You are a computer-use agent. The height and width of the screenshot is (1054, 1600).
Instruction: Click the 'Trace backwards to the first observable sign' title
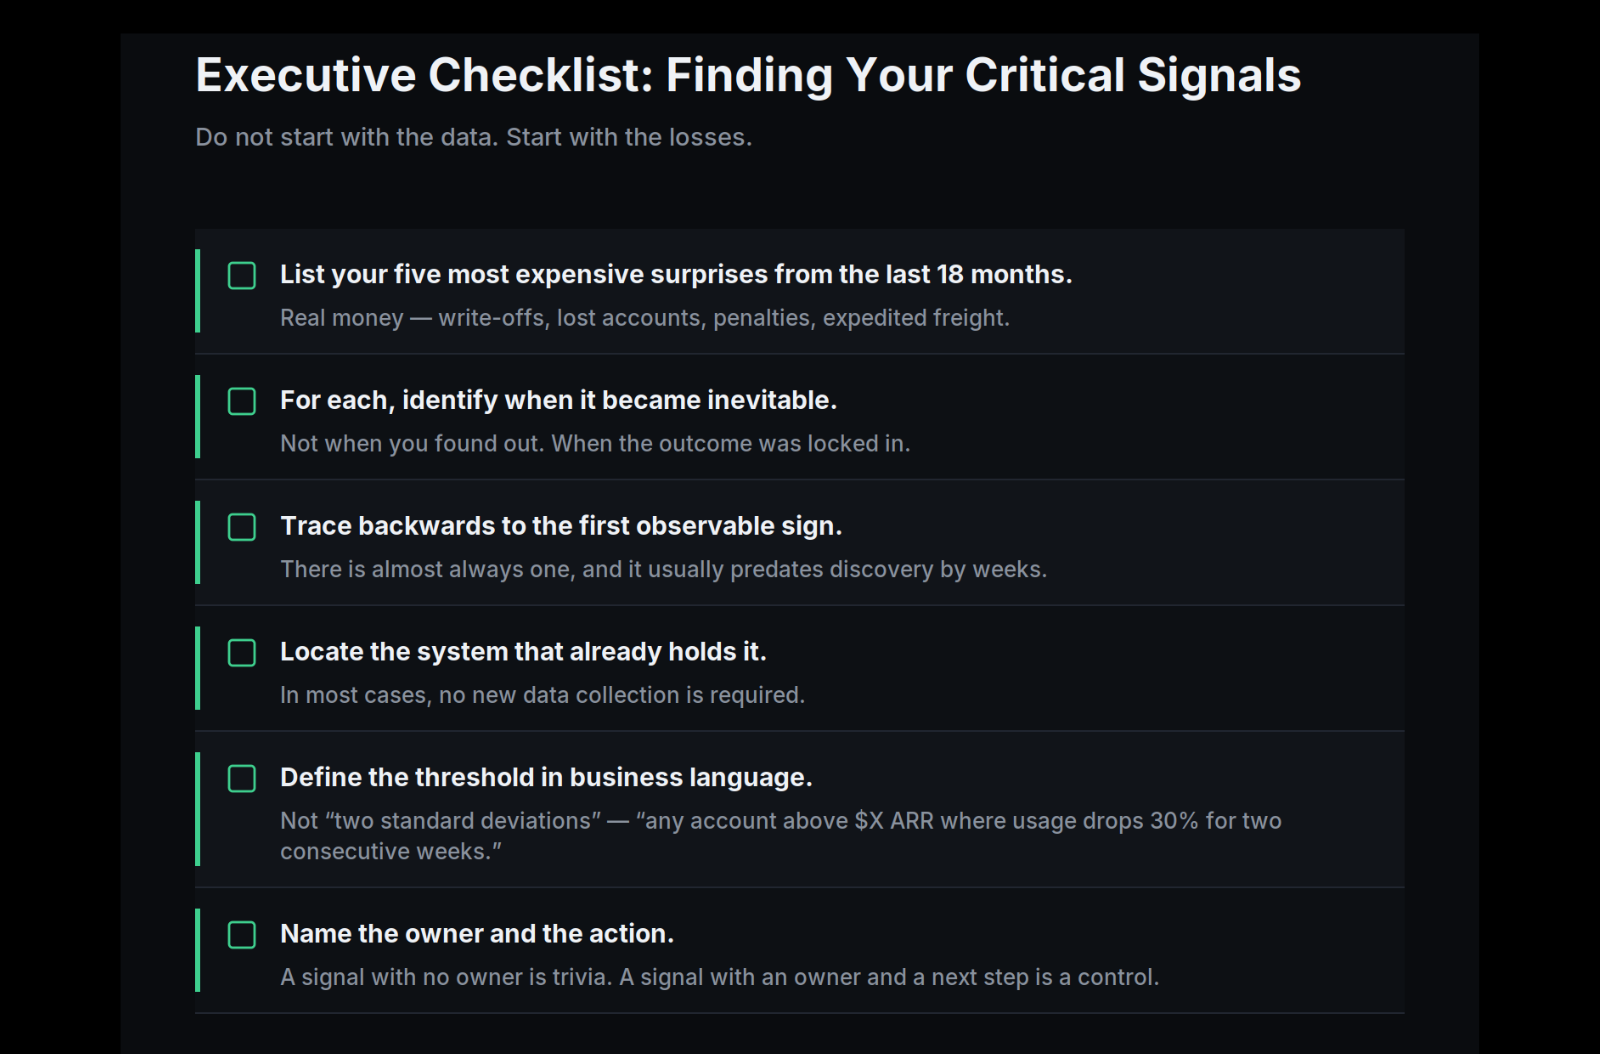coord(561,526)
